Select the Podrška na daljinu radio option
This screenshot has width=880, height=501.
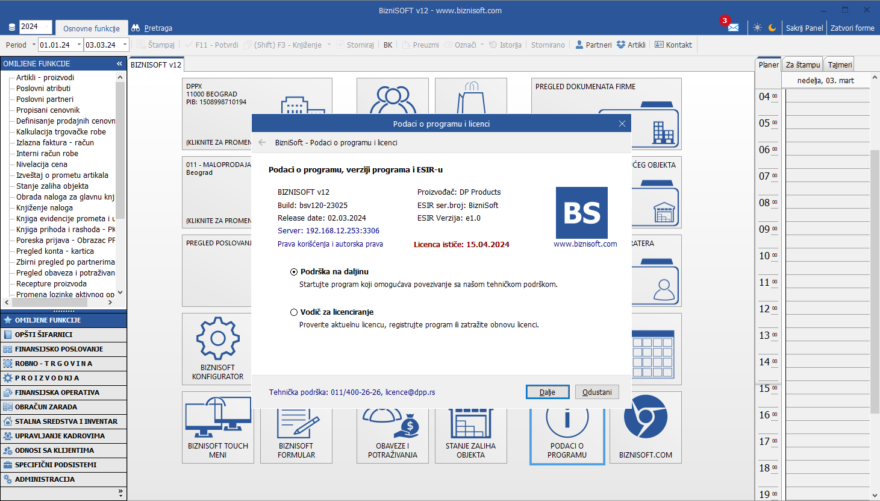coord(293,272)
